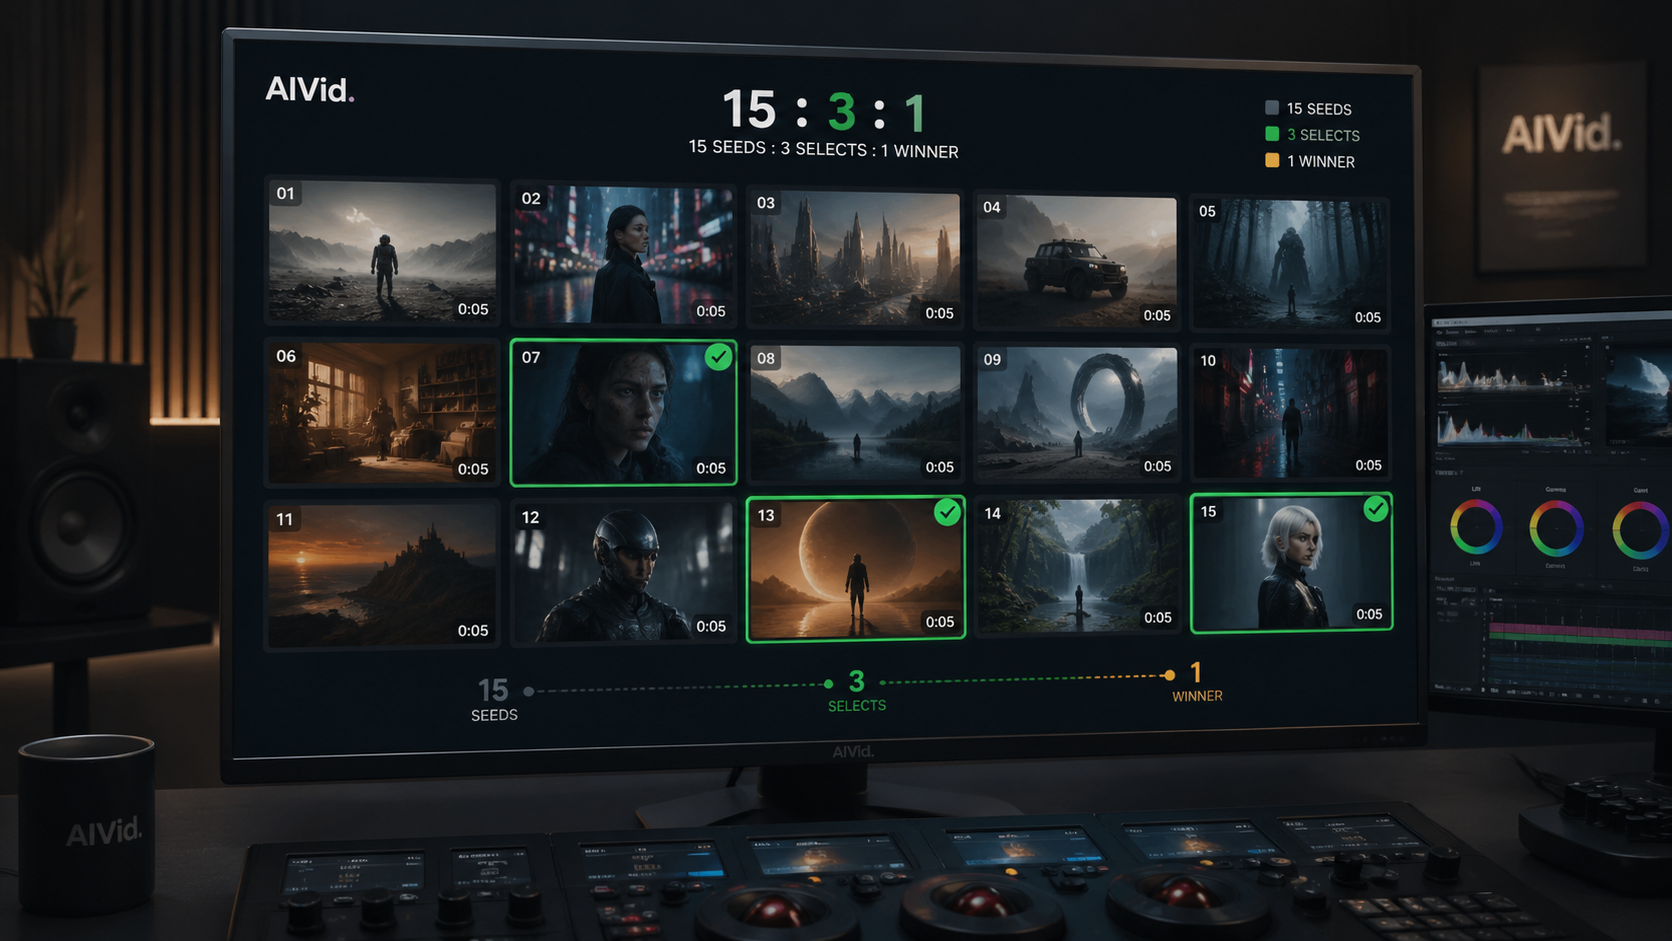Select clip 12 with the helmeted figure
The image size is (1672, 941).
pyautogui.click(x=623, y=572)
